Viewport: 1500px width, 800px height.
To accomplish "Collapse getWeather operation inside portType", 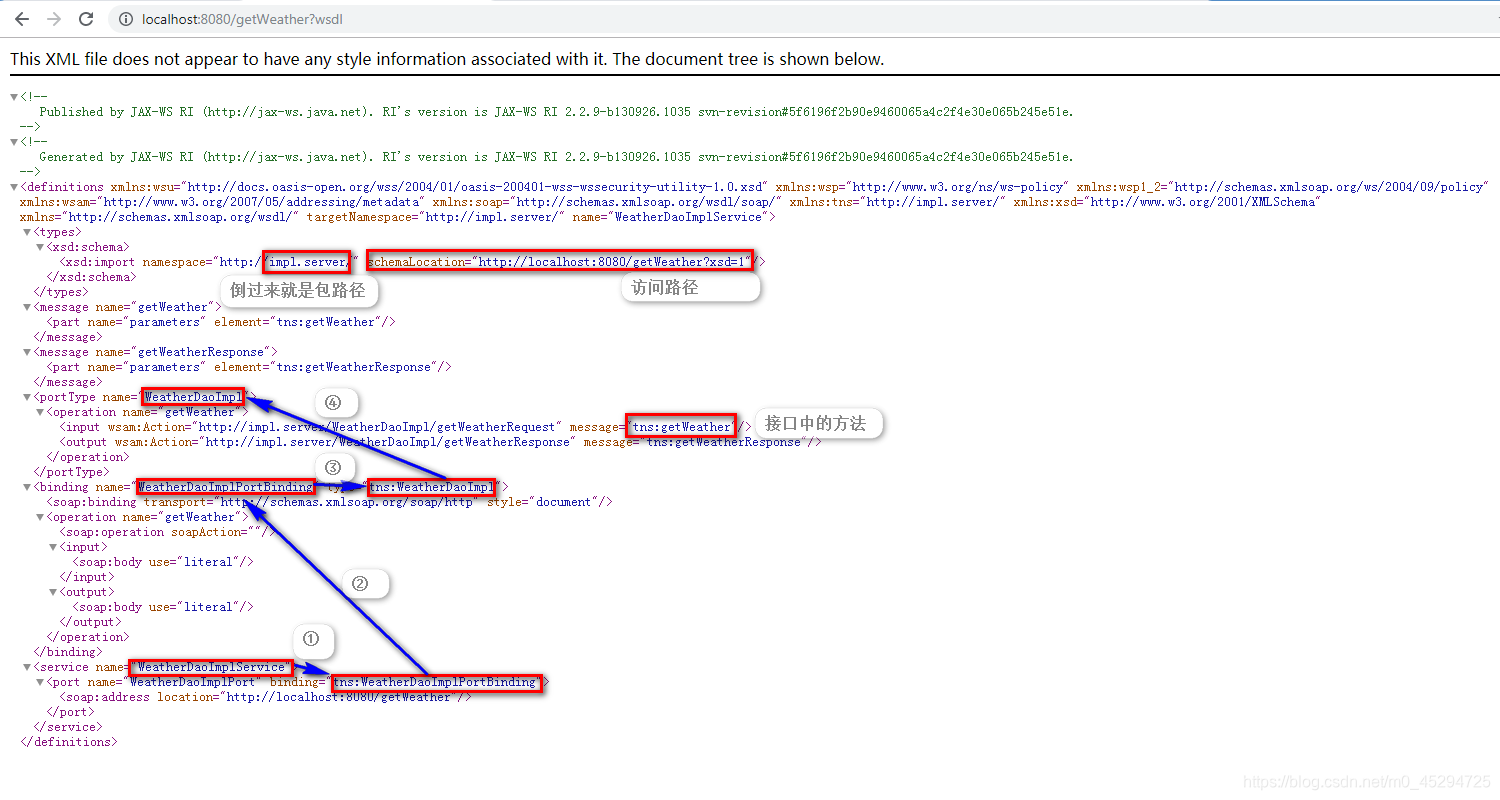I will (40, 412).
